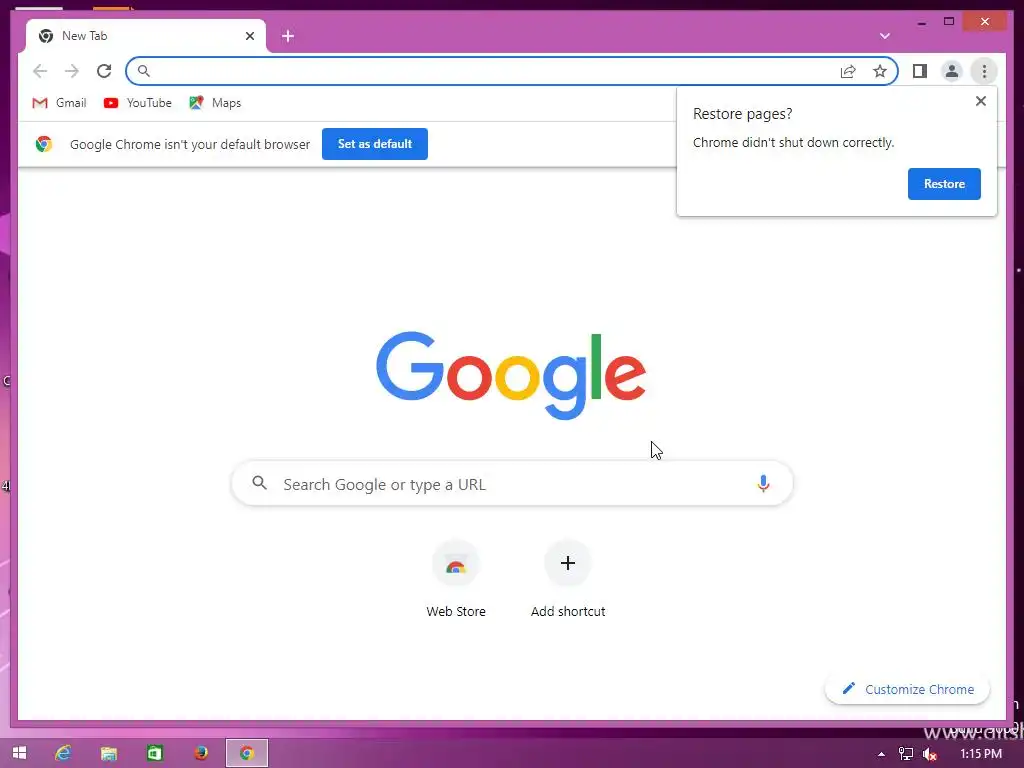Open the Windows Start button
The width and height of the screenshot is (1024, 768).
pyautogui.click(x=19, y=753)
